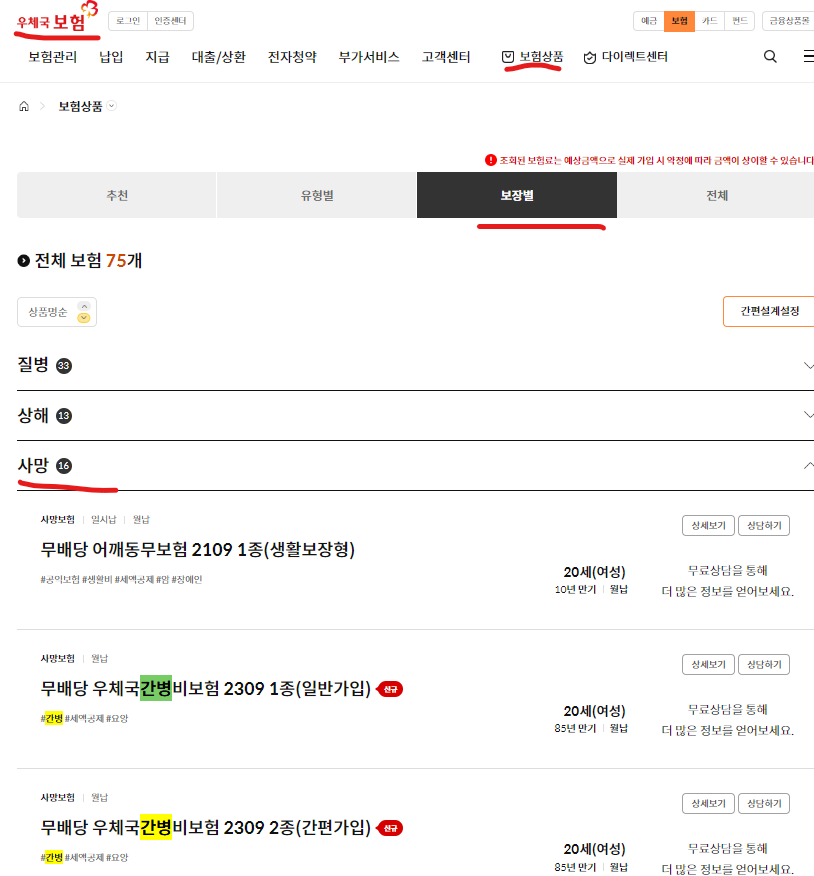The image size is (814, 876).
Task: Select the 예금 product tab
Action: coord(649,20)
